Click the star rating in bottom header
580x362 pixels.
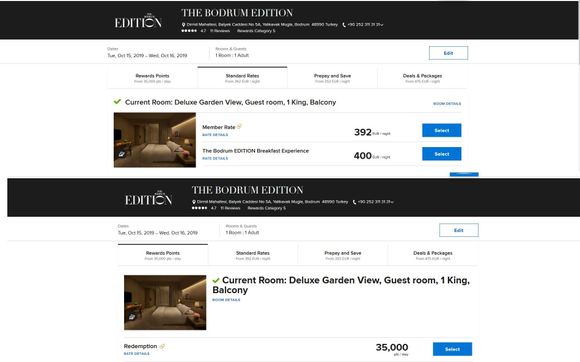pyautogui.click(x=199, y=208)
